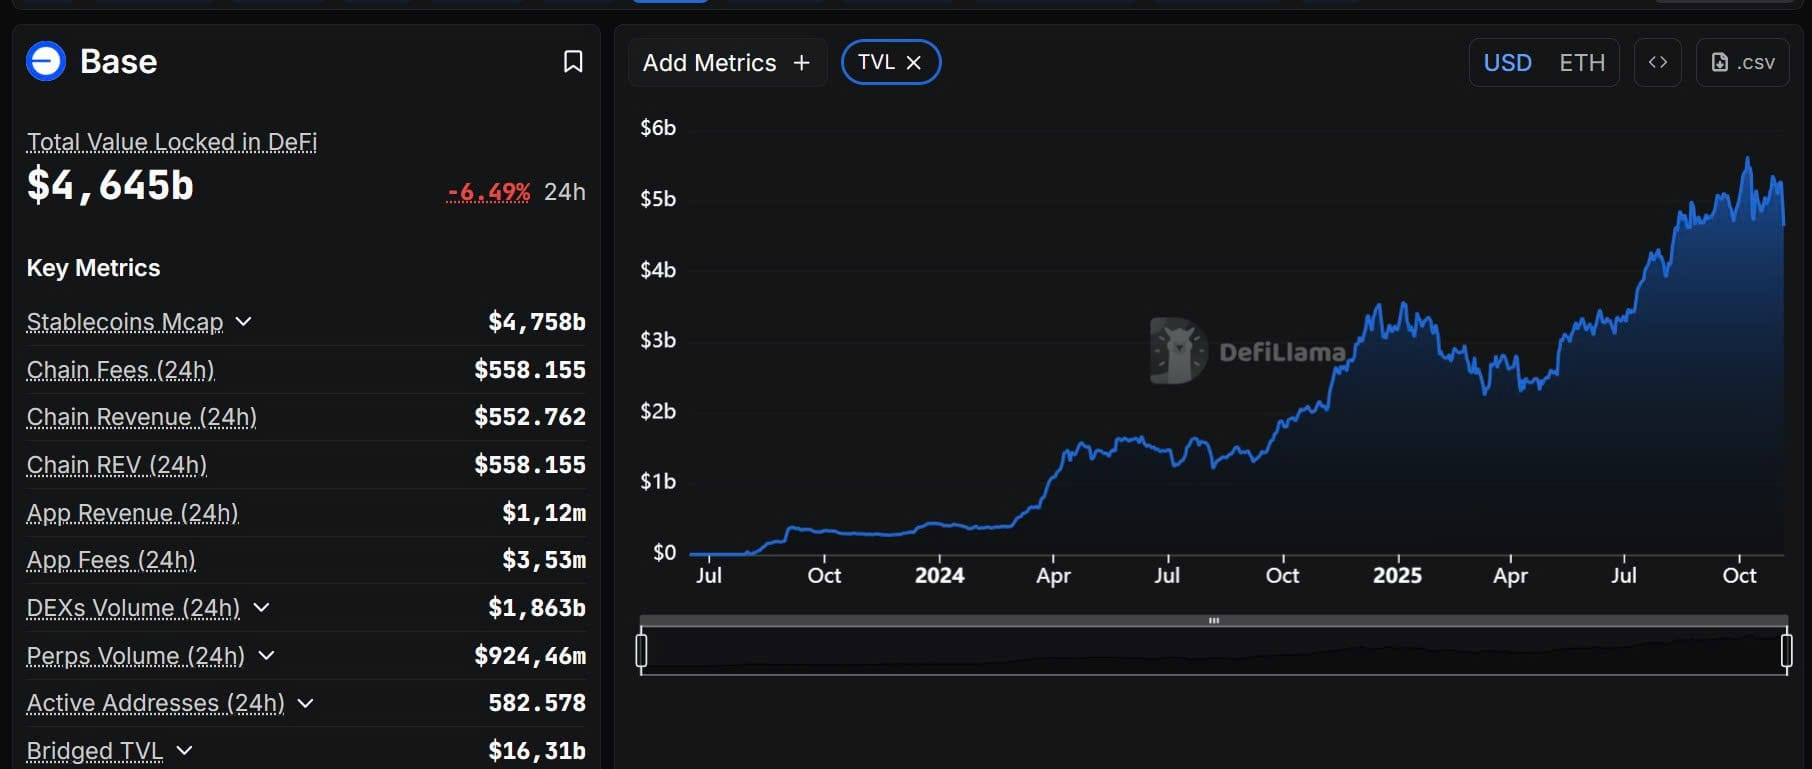Open the embed code icon button
This screenshot has height=769, width=1812.
pyautogui.click(x=1658, y=62)
